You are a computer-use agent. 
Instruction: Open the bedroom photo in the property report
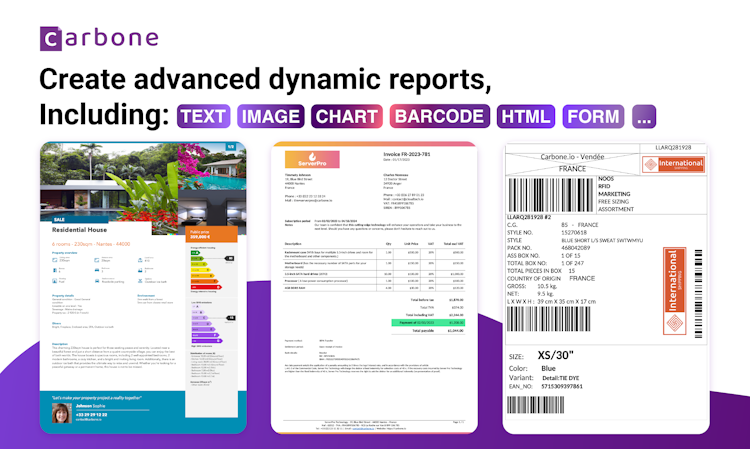[212, 208]
